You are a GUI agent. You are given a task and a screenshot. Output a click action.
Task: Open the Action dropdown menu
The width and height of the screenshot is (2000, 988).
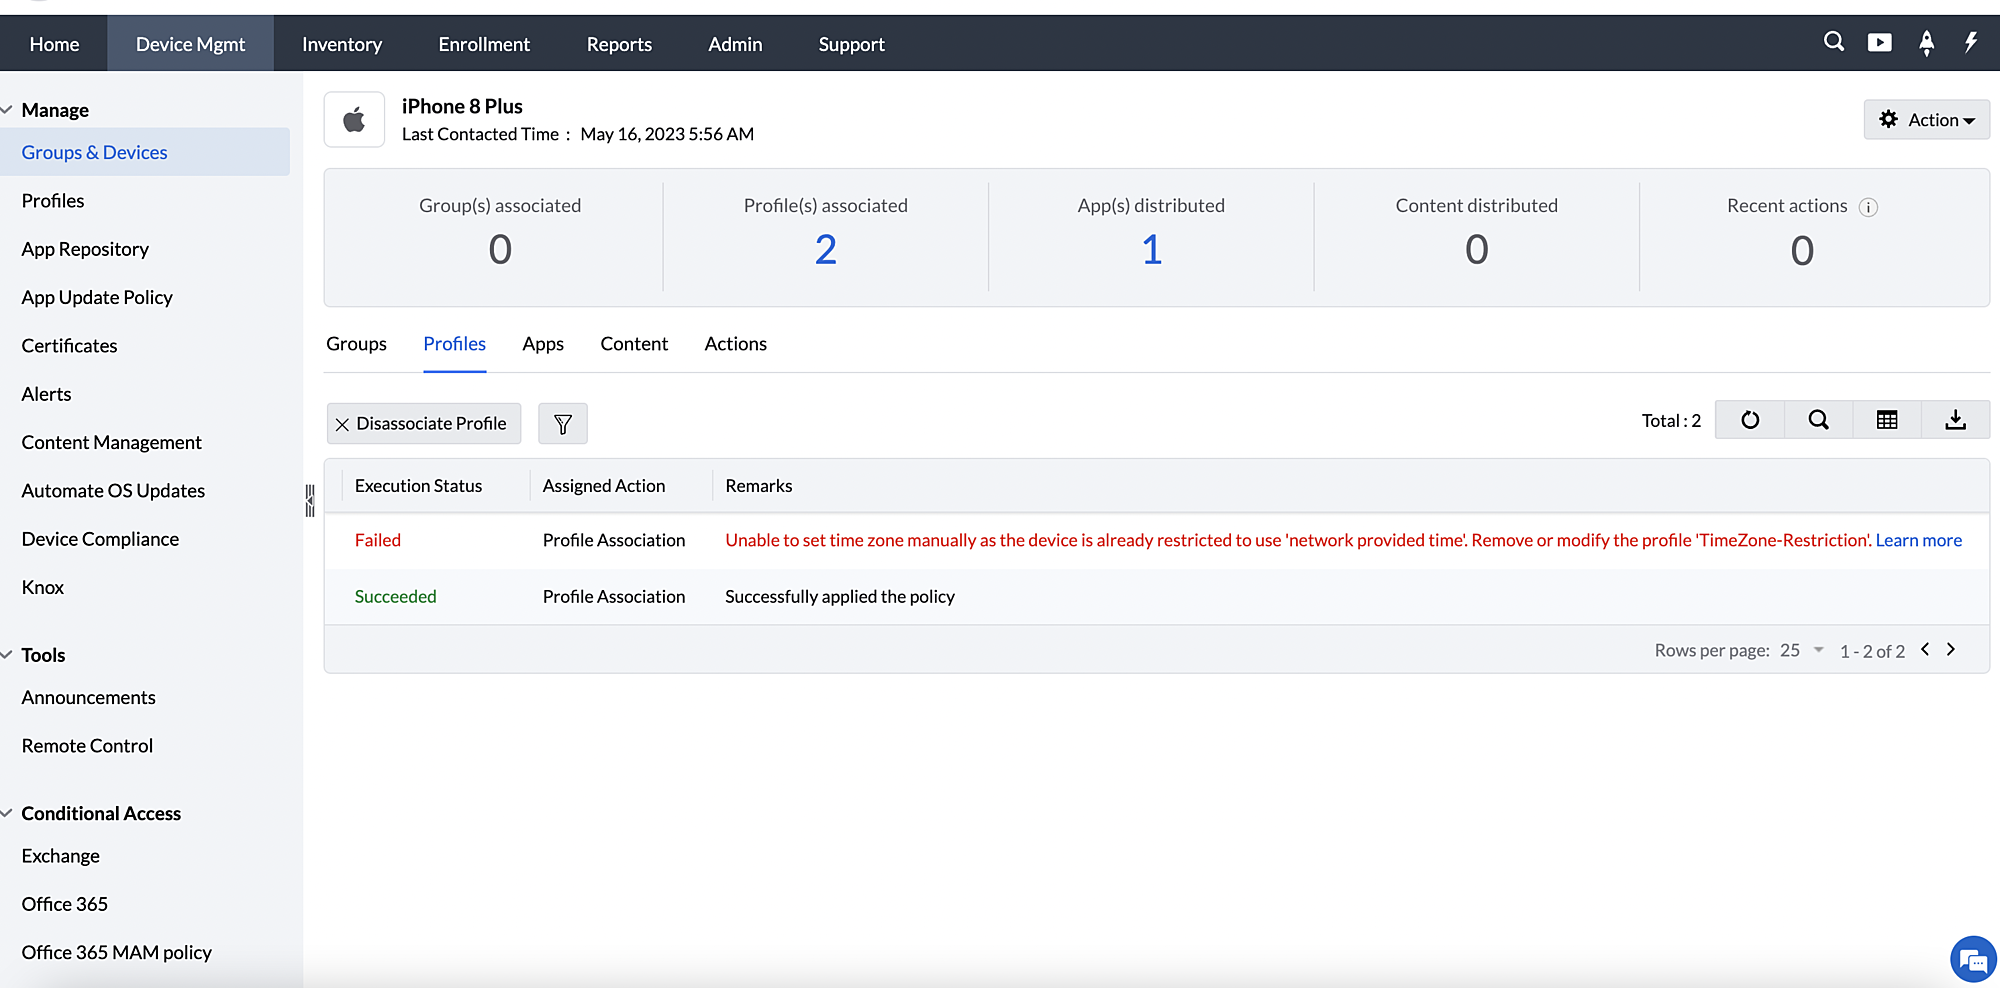1926,120
